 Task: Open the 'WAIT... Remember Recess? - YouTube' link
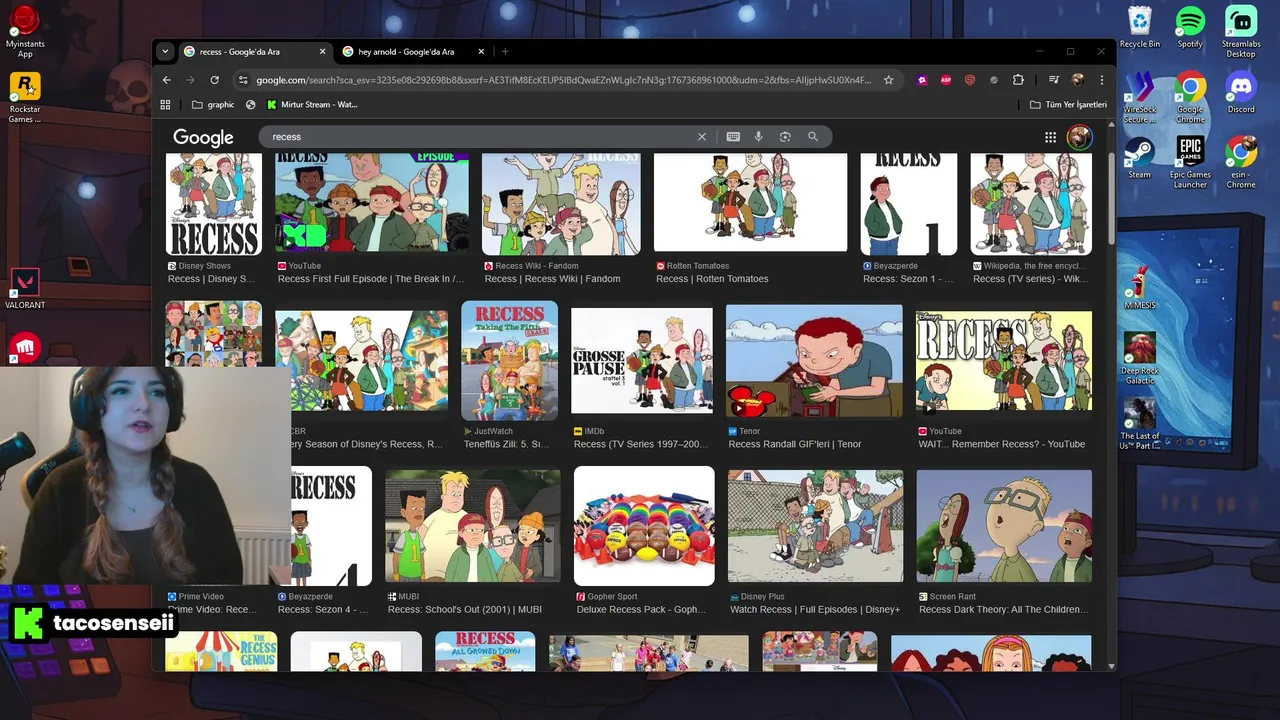(1002, 444)
